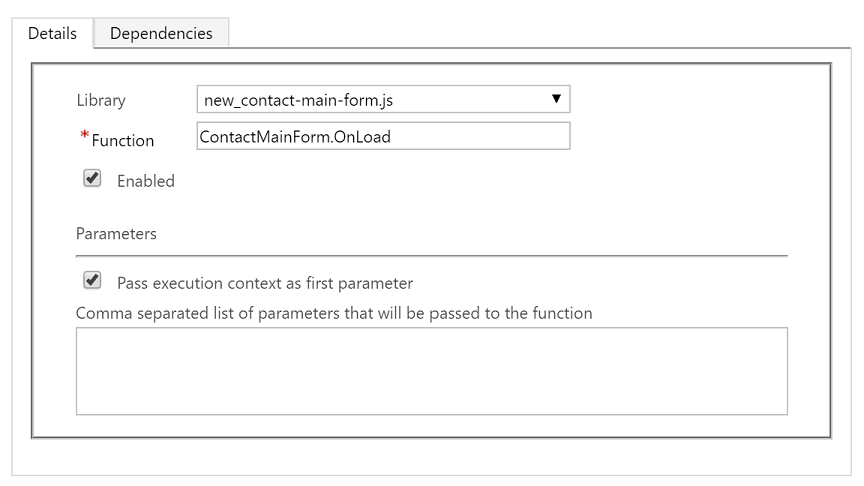Click the comma separated list description
The width and height of the screenshot is (864, 486).
pyautogui.click(x=334, y=313)
